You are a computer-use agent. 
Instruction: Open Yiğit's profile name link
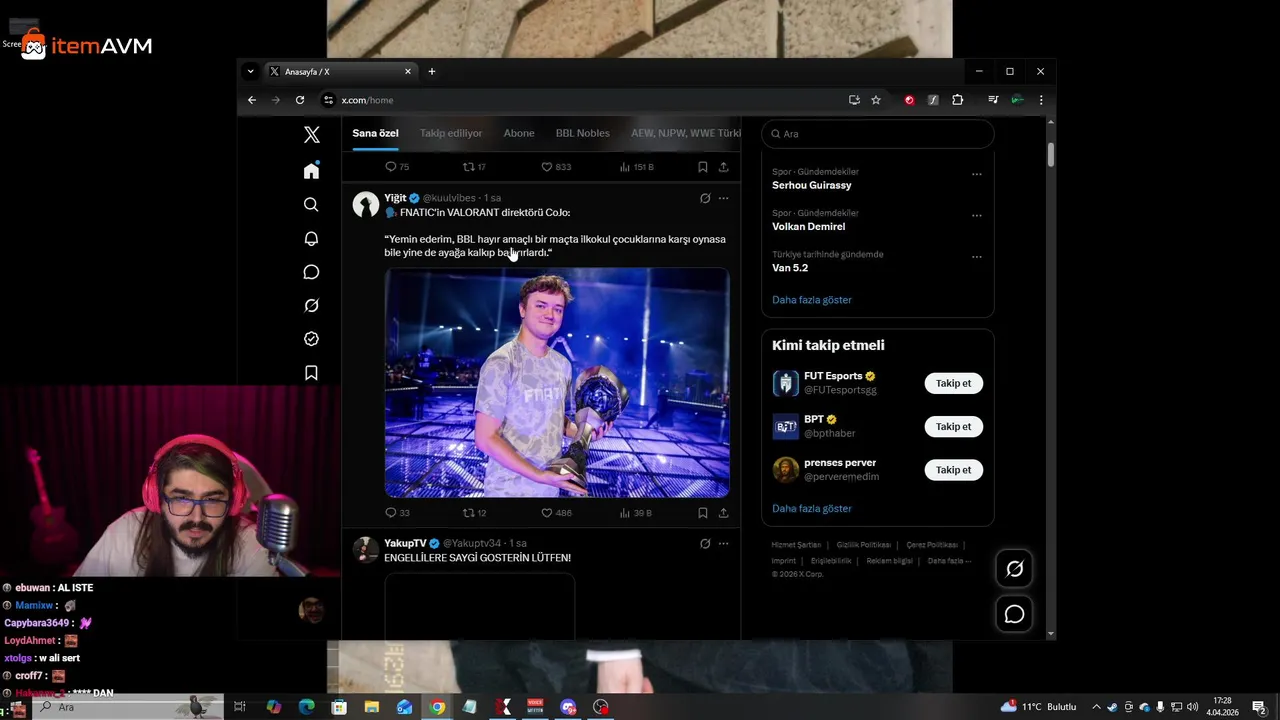point(395,198)
